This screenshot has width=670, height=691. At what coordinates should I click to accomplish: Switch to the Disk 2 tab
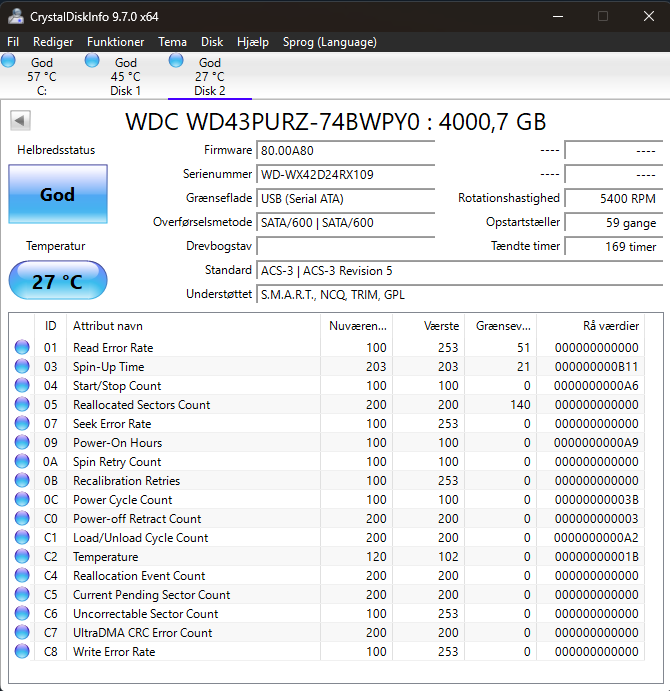[210, 76]
